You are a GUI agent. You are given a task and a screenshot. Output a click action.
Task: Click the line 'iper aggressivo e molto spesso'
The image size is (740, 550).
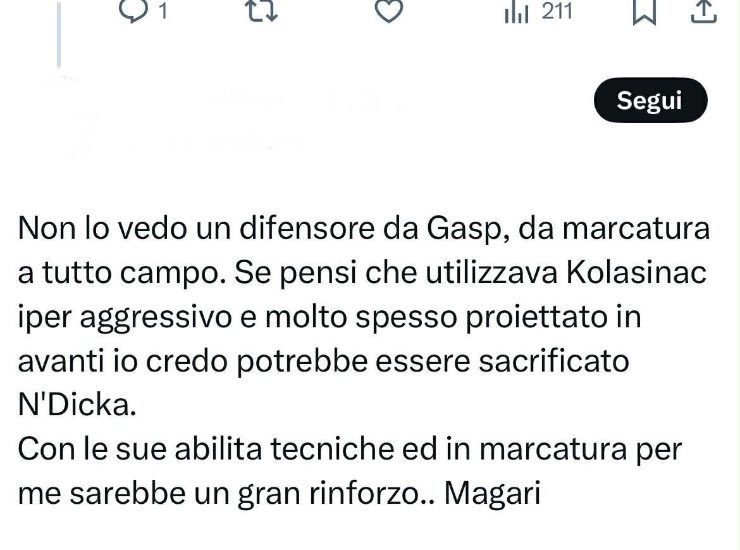pyautogui.click(x=329, y=317)
